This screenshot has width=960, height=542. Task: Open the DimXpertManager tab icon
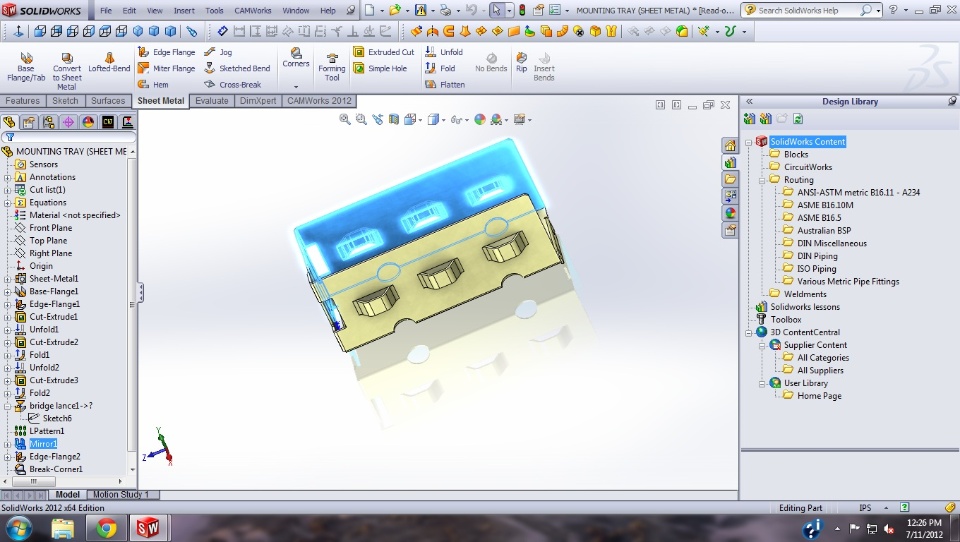[x=68, y=122]
